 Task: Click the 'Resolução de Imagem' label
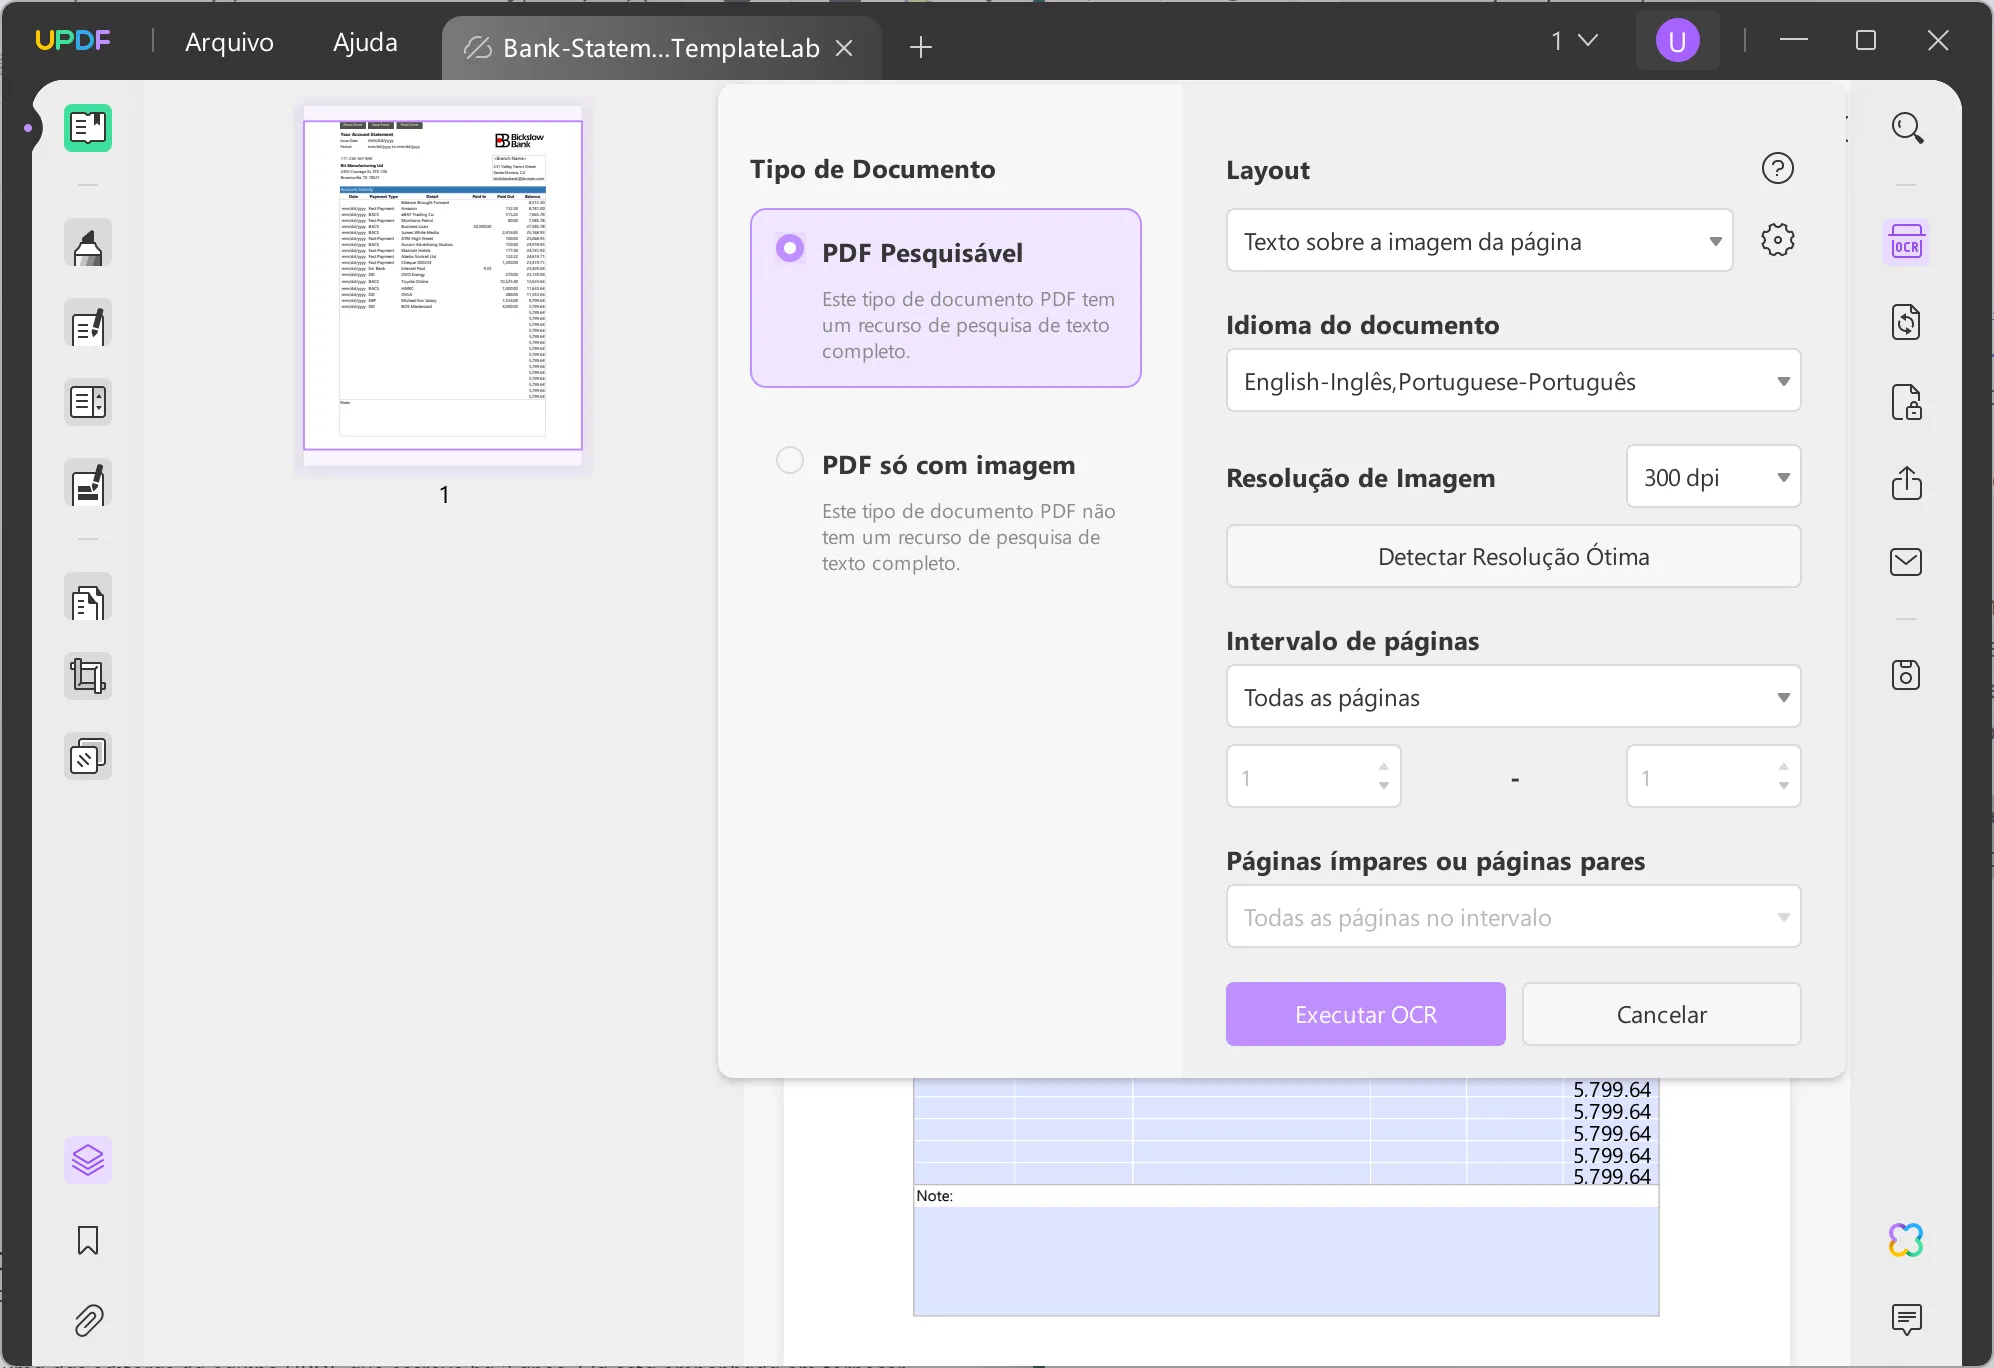(1360, 478)
